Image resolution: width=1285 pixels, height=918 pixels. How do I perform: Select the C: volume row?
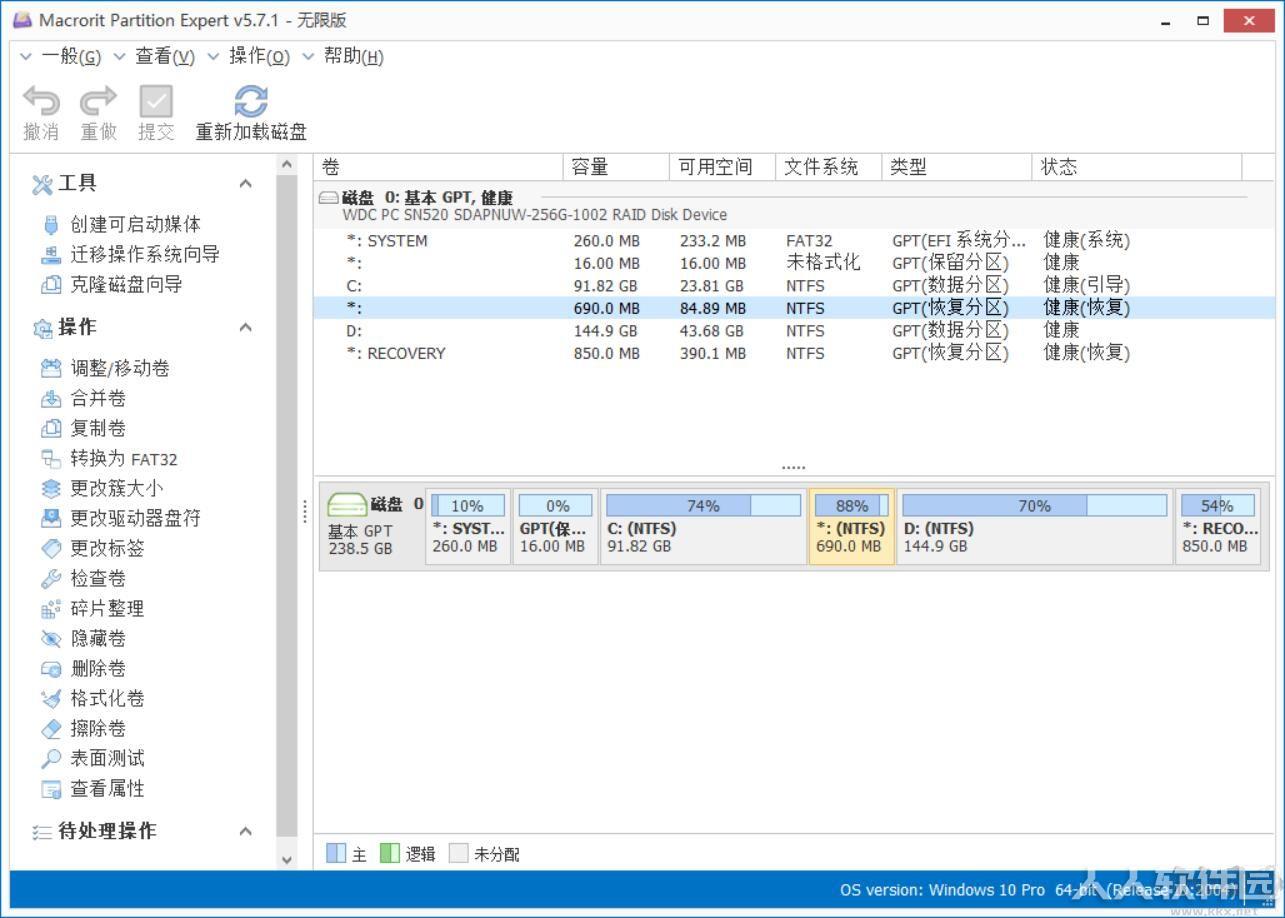[x=794, y=286]
